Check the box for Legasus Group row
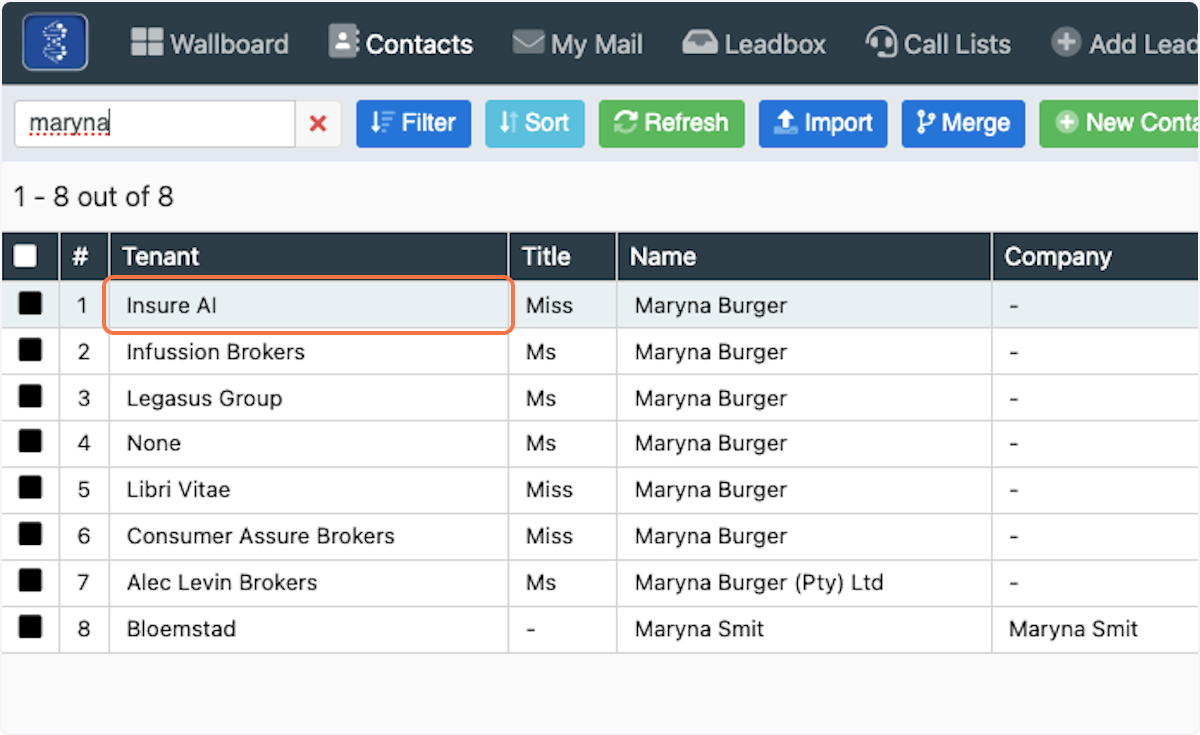This screenshot has height=735, width=1200. click(x=30, y=396)
